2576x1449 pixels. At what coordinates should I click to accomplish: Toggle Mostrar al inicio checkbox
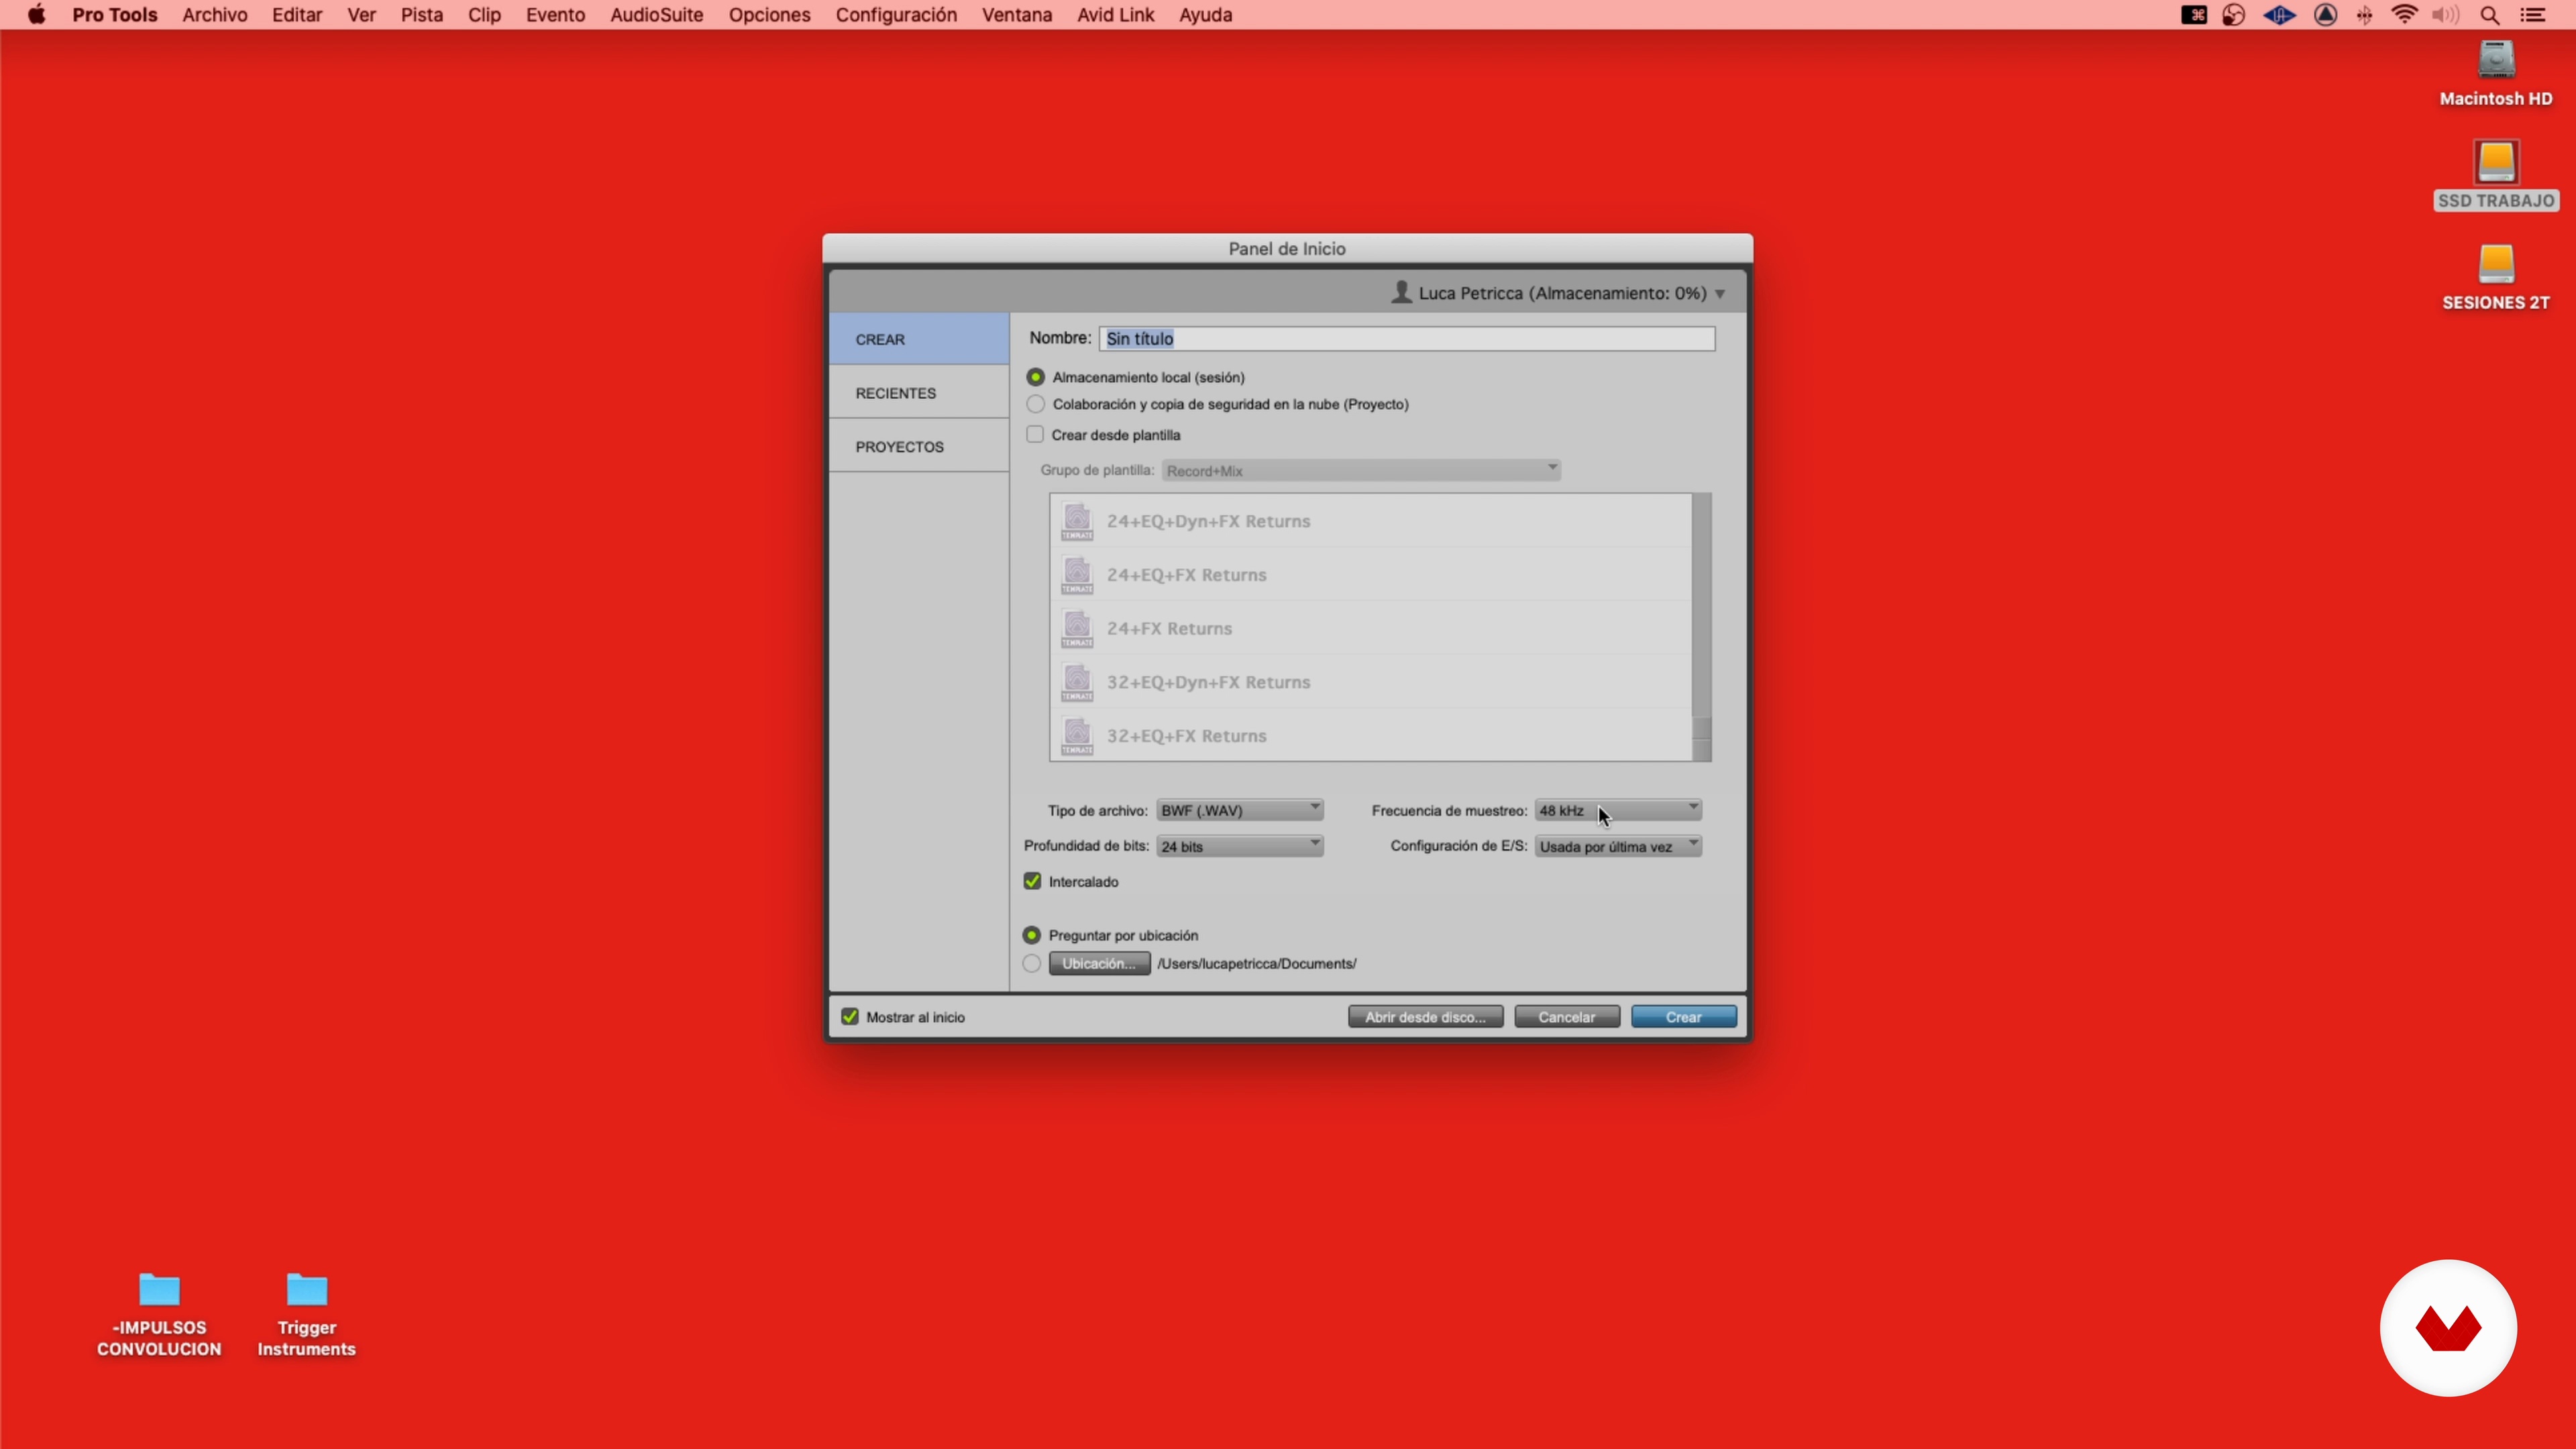click(x=850, y=1017)
